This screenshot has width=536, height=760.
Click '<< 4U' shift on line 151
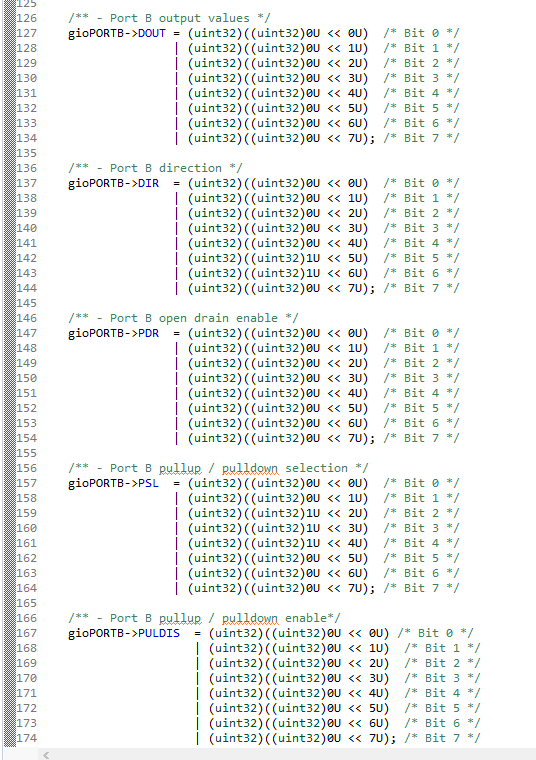pyautogui.click(x=344, y=393)
